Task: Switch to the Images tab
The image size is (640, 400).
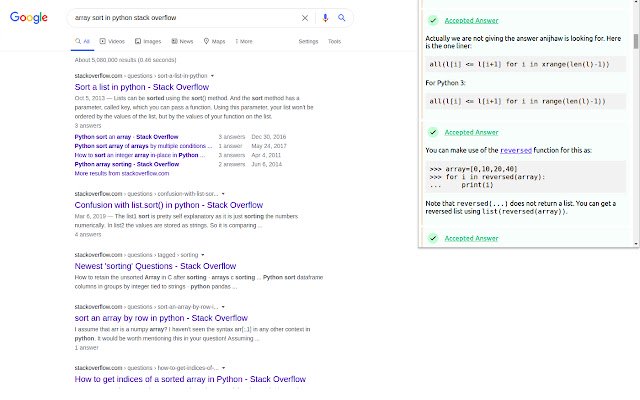Action: click(x=148, y=41)
